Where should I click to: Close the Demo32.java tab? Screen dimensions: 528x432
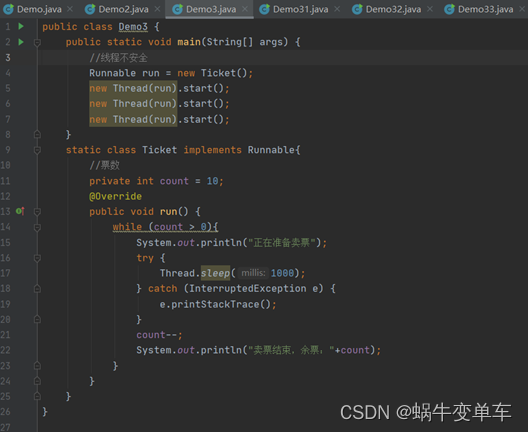tap(430, 9)
